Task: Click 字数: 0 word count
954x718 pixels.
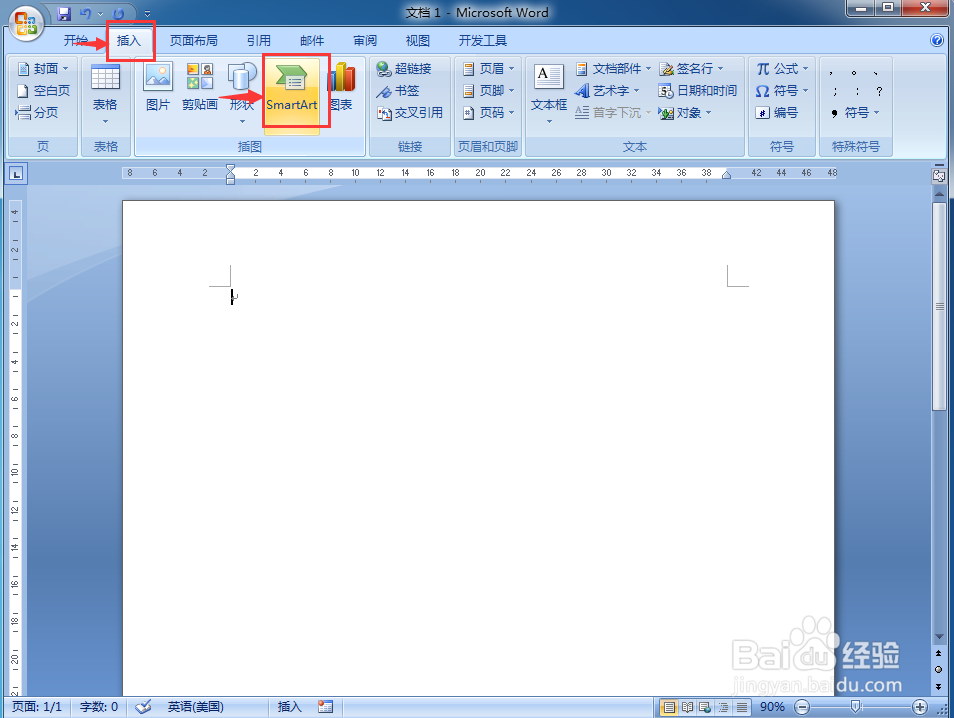Action: click(x=99, y=707)
